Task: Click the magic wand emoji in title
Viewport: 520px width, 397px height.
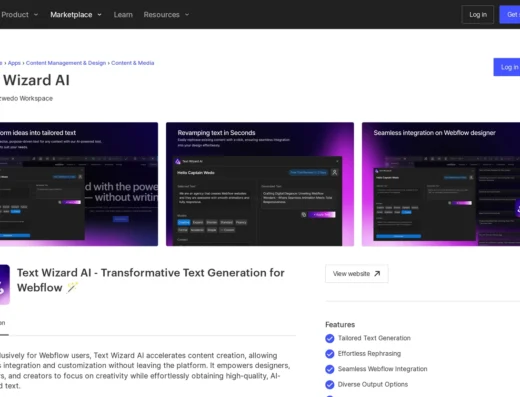Action: [72, 287]
